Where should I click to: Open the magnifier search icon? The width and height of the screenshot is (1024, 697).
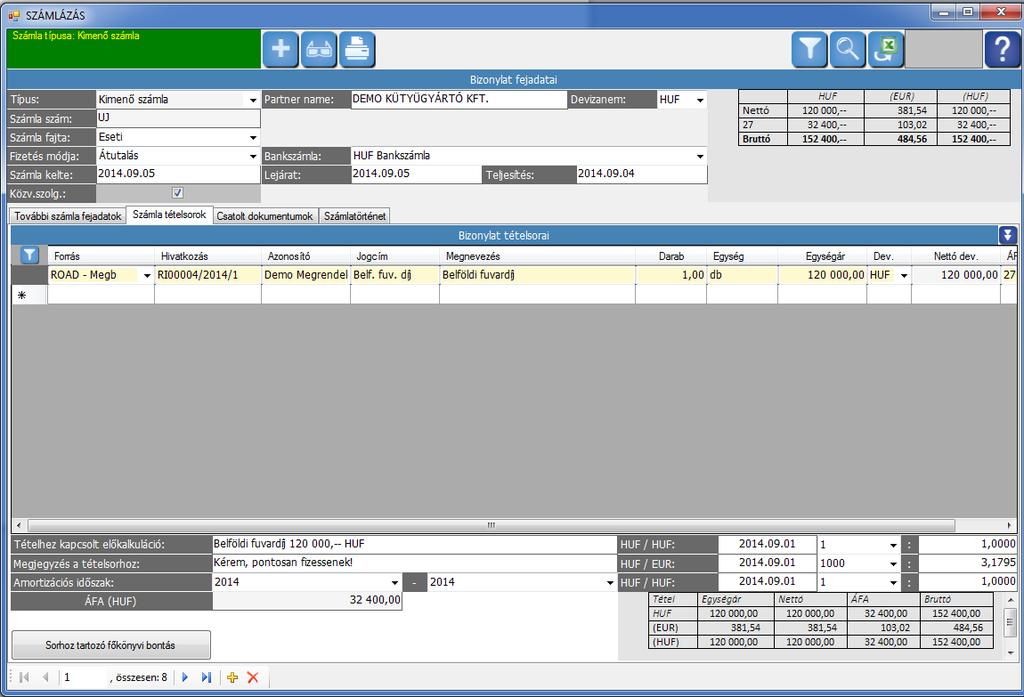pos(848,50)
